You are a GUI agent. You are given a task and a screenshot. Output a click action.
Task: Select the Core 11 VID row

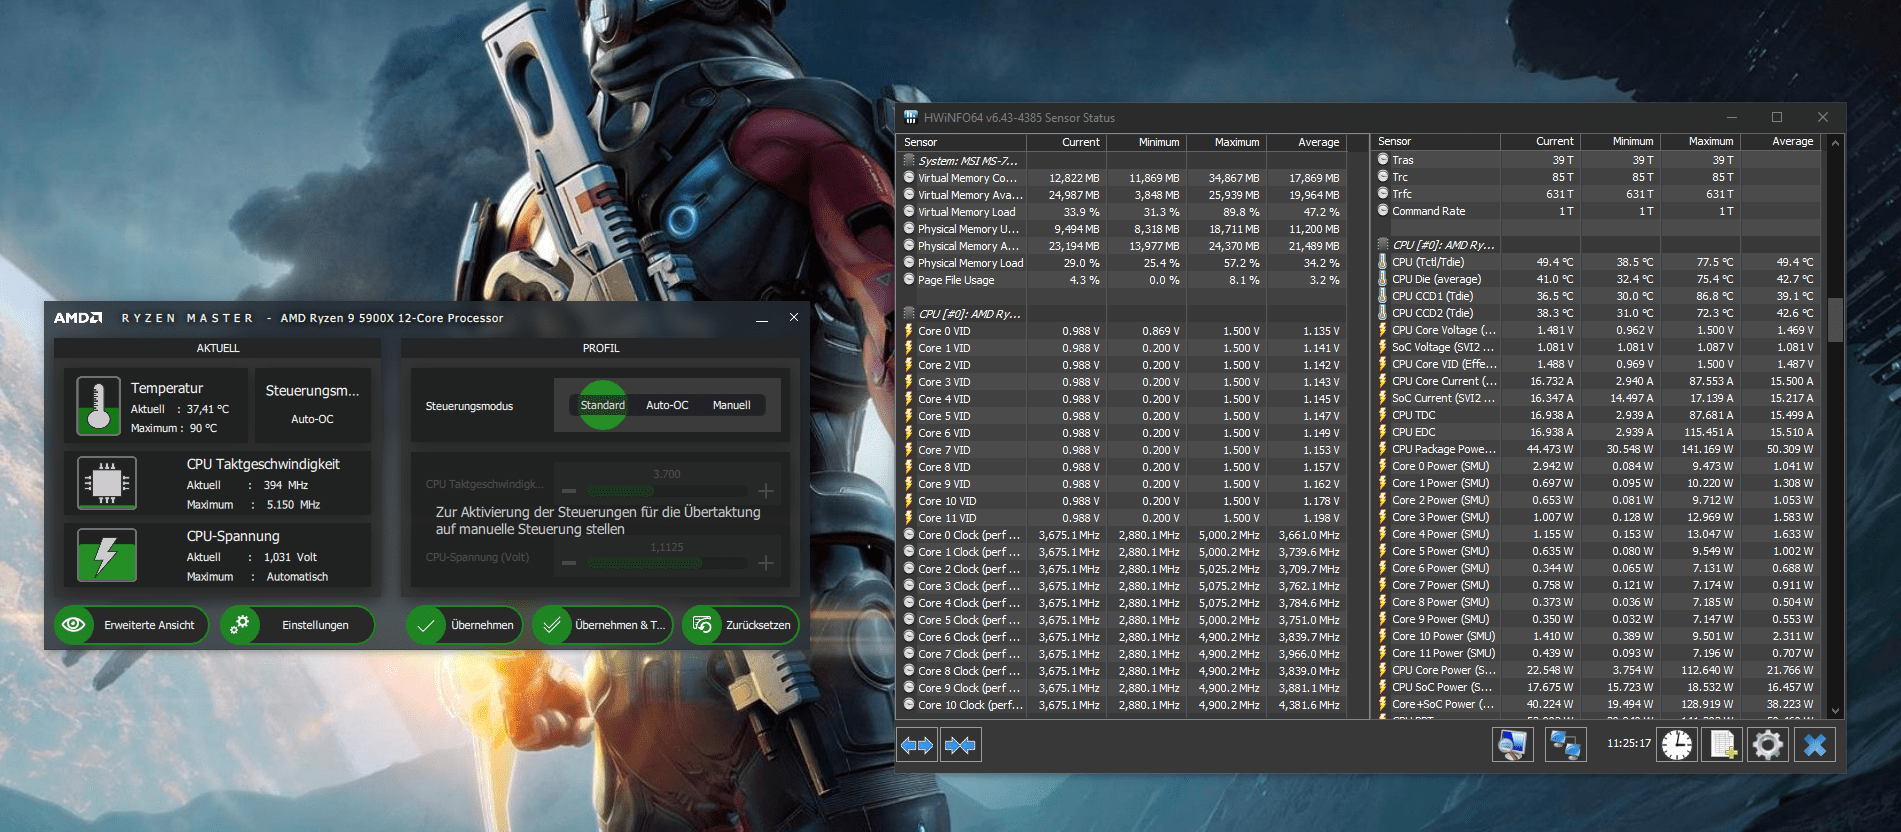tap(1122, 518)
